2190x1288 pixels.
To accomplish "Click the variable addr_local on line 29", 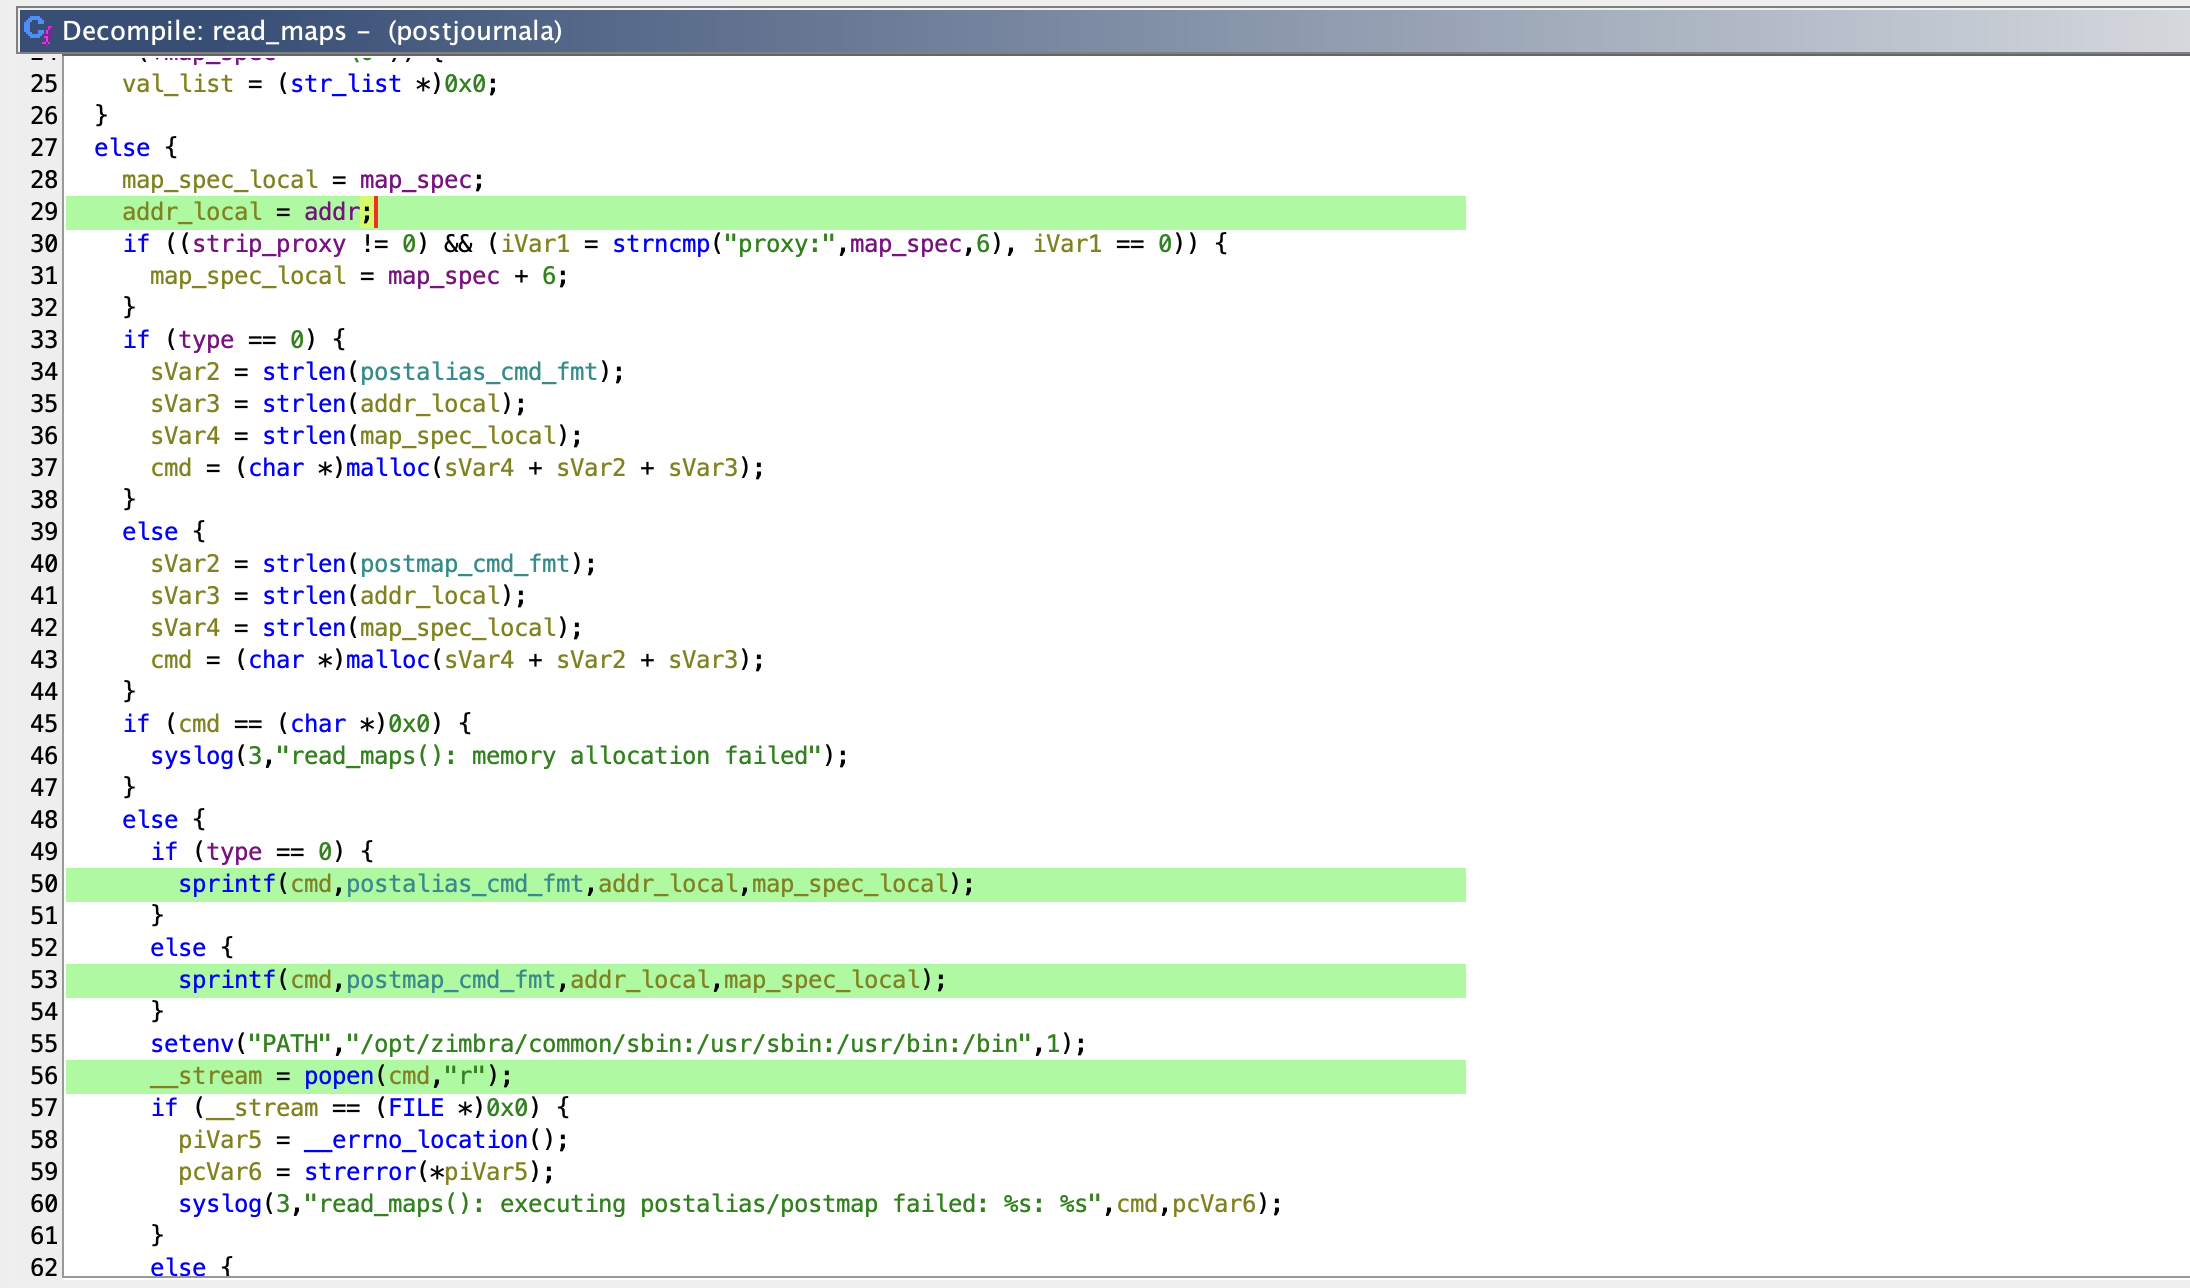I will [190, 211].
